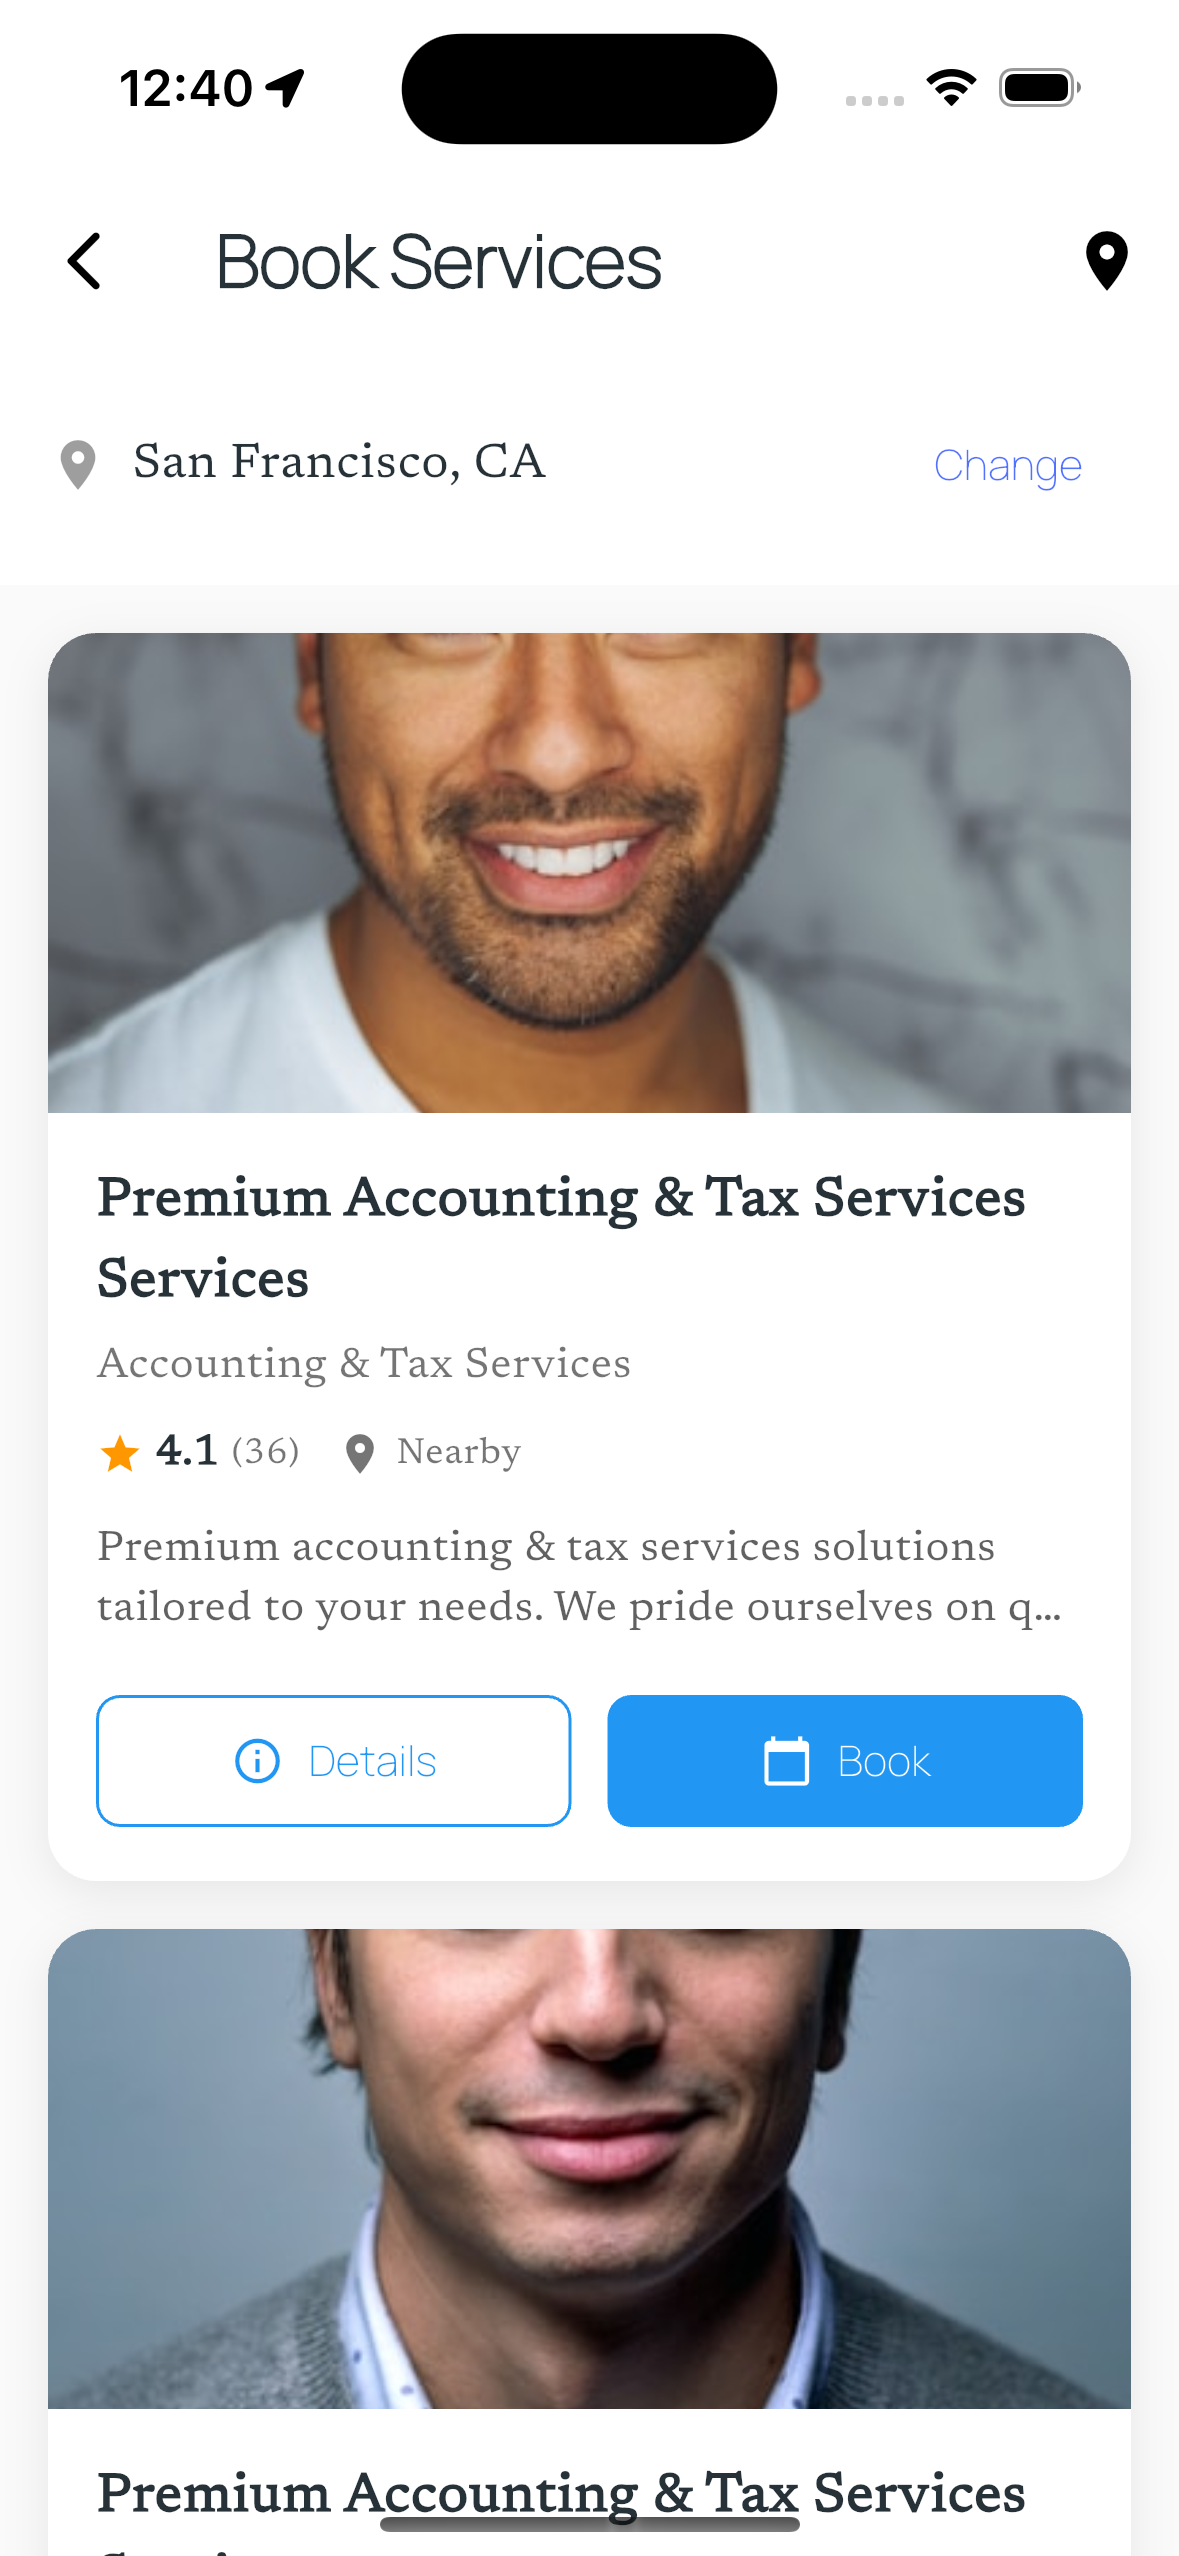Screen dimensions: 1179x2556
Task: Tap the Wi-Fi icon in the status bar
Action: 950,87
